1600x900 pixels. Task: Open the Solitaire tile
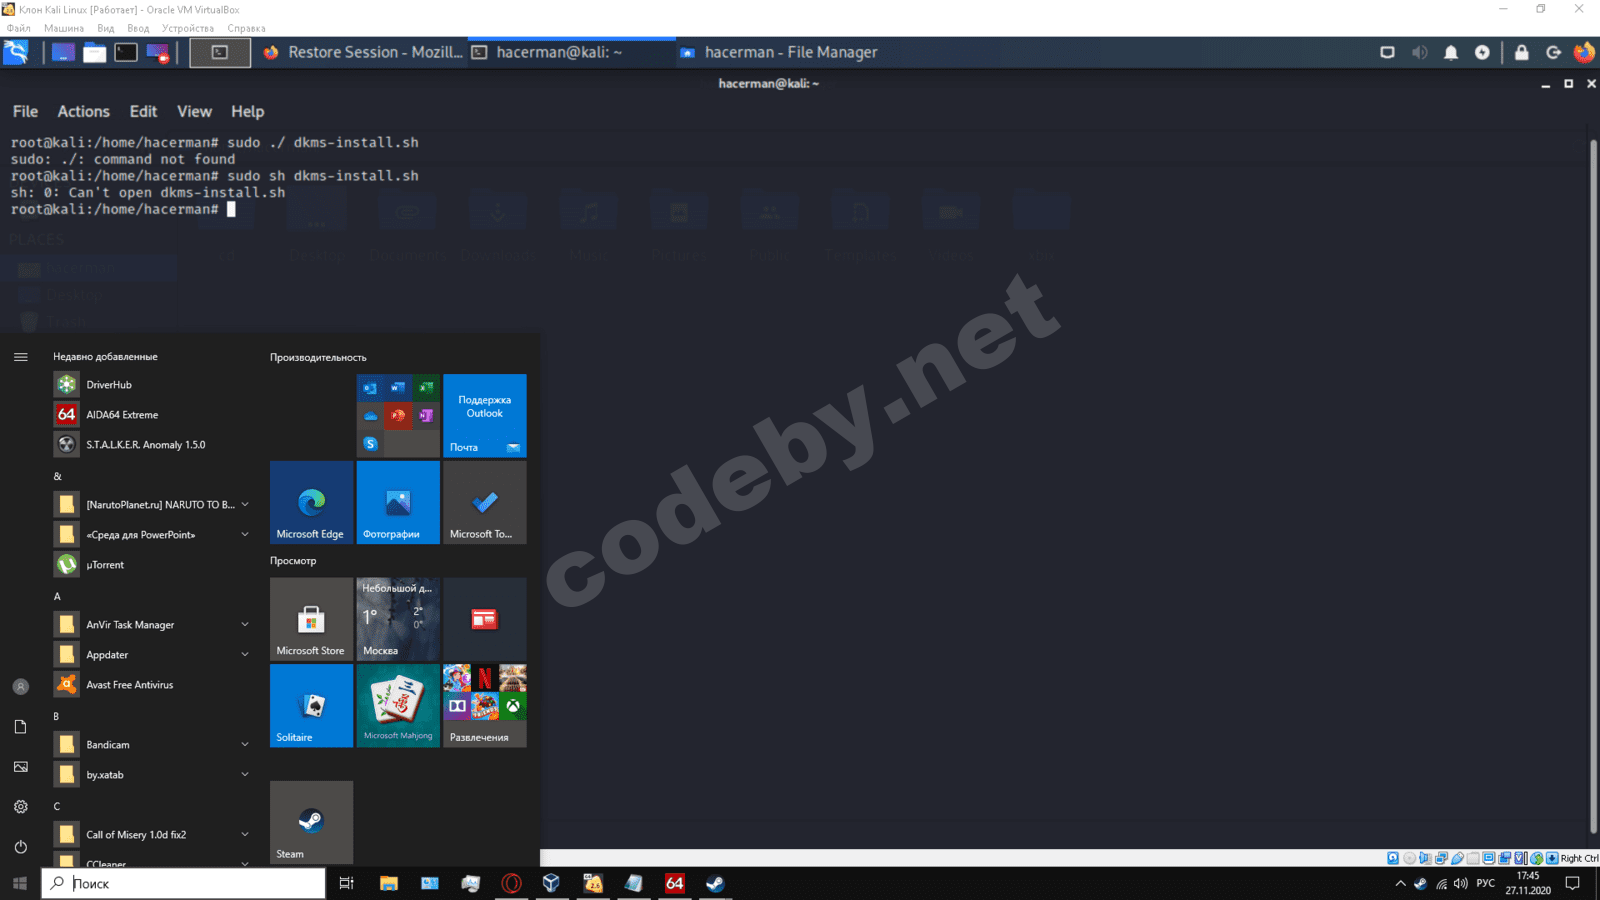tap(311, 706)
